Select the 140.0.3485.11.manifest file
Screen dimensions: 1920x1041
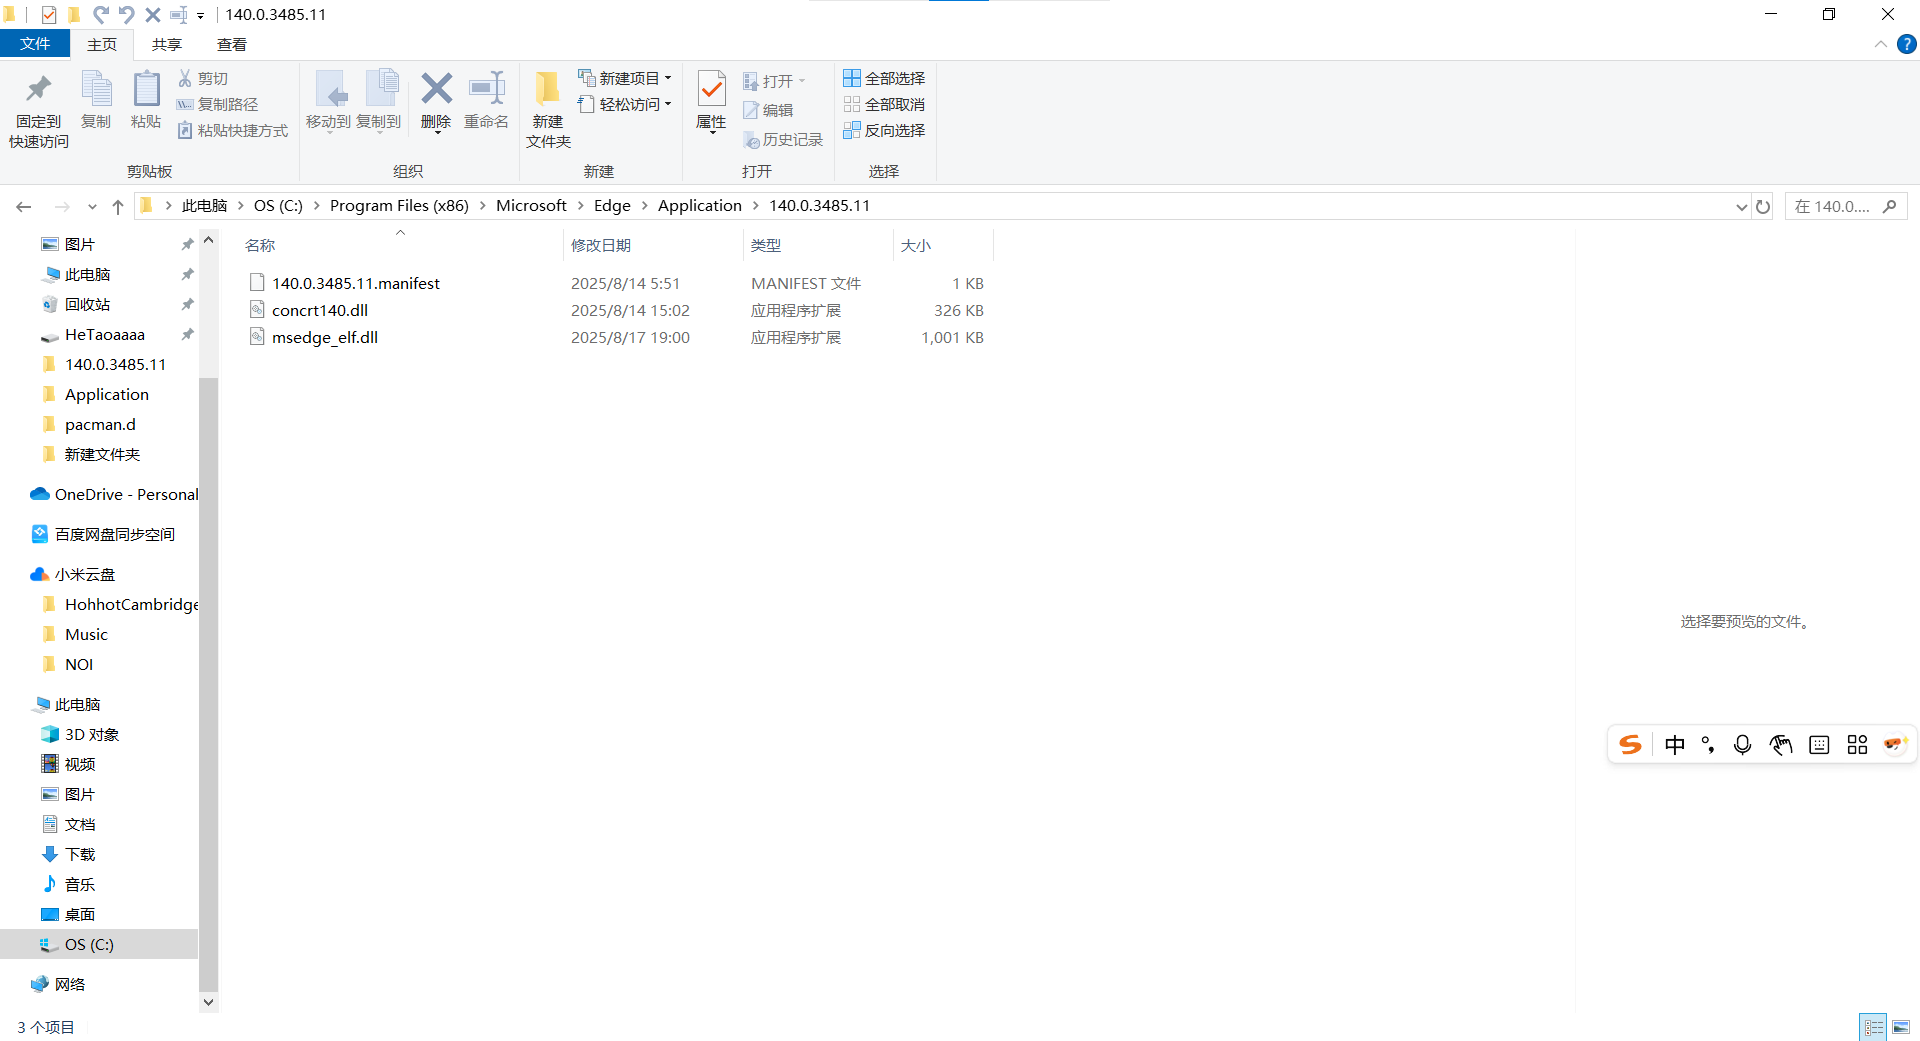pyautogui.click(x=355, y=283)
